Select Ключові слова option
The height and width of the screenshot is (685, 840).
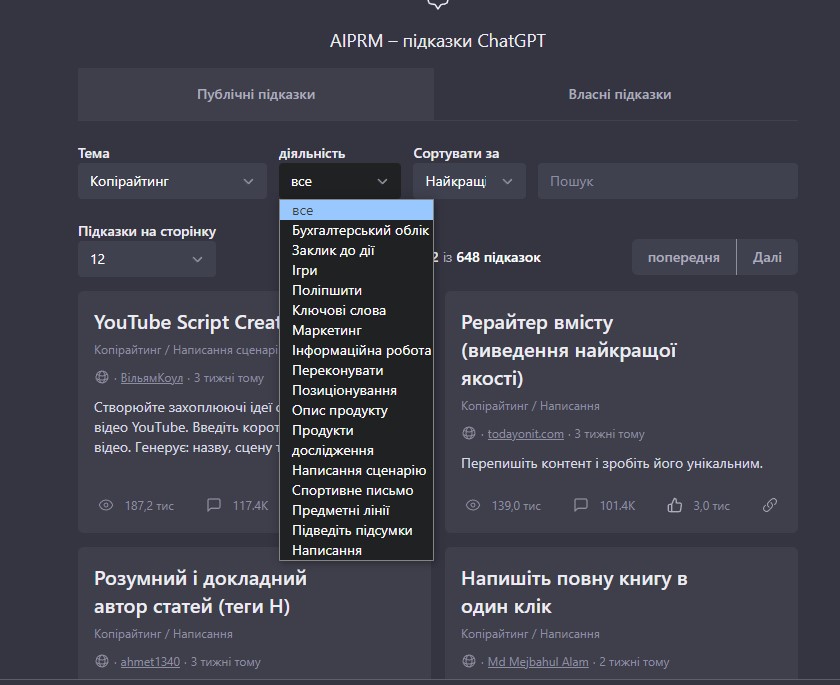[x=356, y=310]
